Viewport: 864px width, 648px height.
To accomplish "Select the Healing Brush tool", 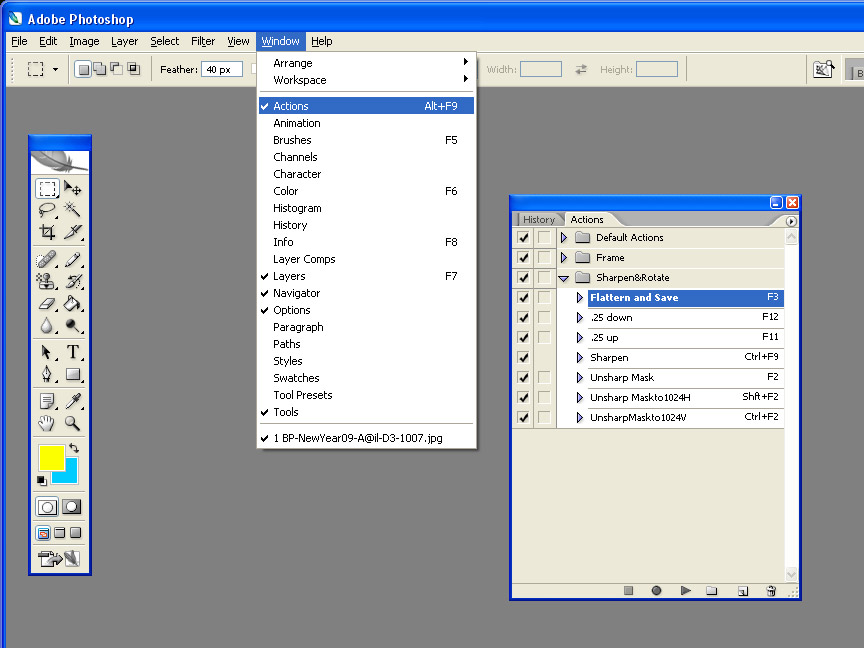I will point(47,259).
